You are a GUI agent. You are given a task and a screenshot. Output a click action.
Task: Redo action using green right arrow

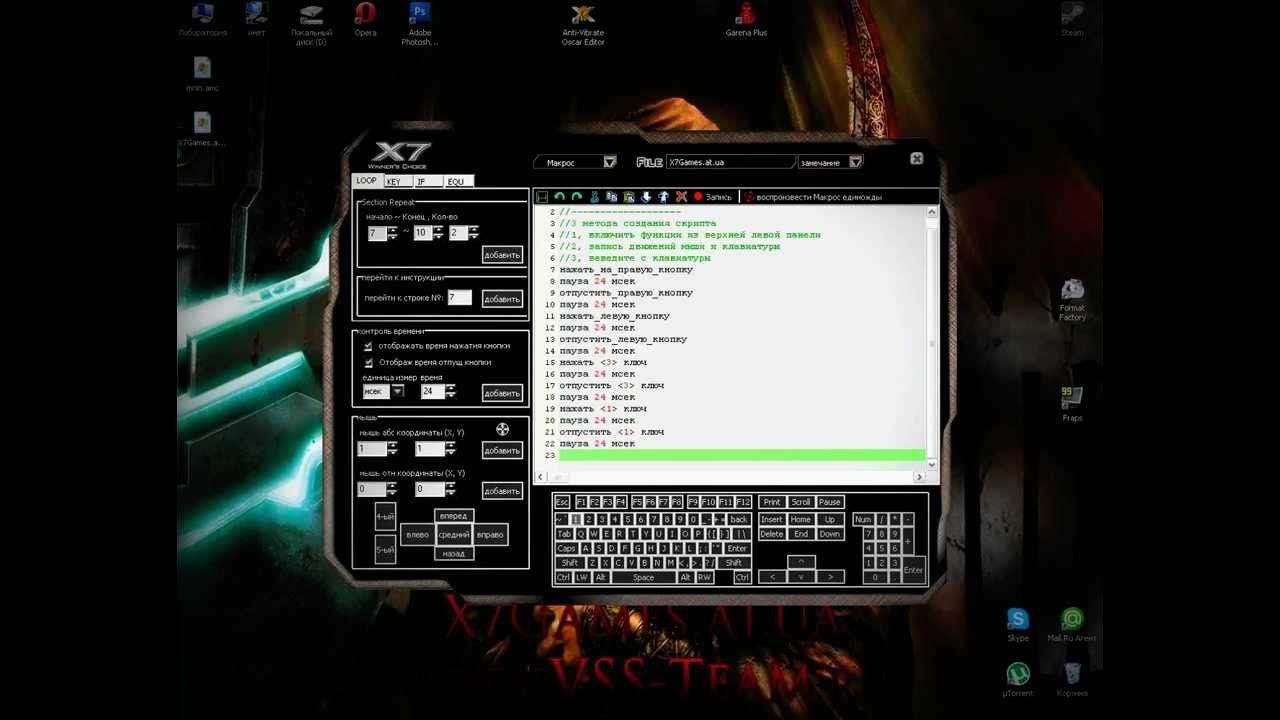coord(577,197)
